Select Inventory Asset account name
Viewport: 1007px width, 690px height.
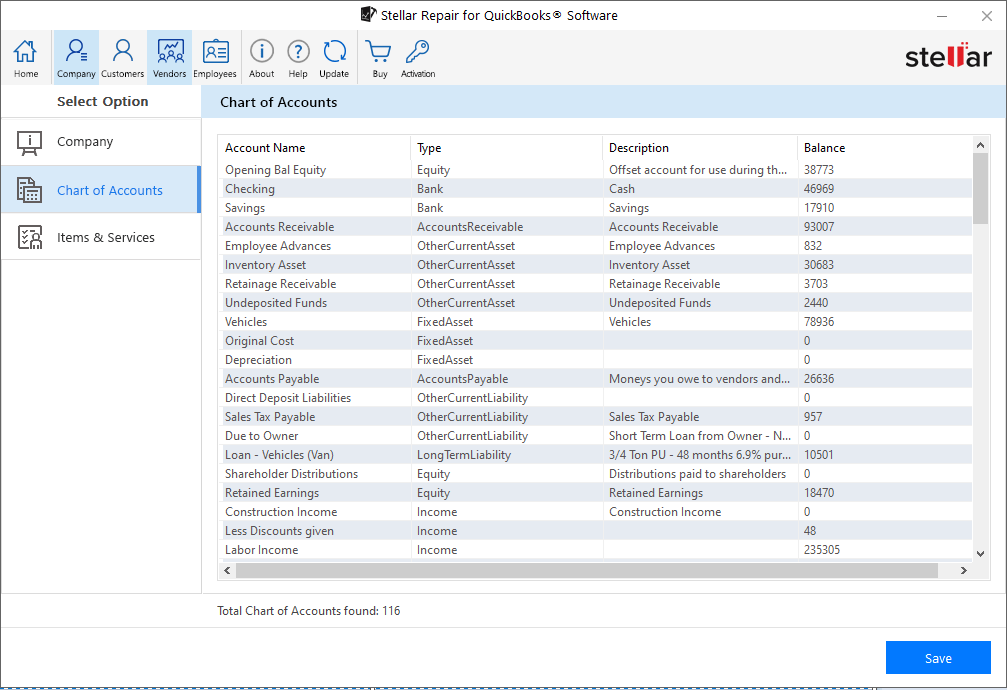click(x=265, y=265)
